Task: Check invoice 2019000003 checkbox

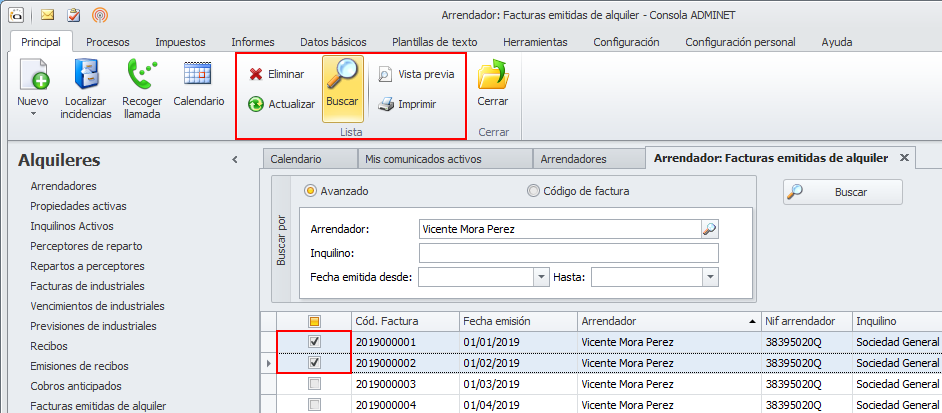Action: [x=314, y=384]
